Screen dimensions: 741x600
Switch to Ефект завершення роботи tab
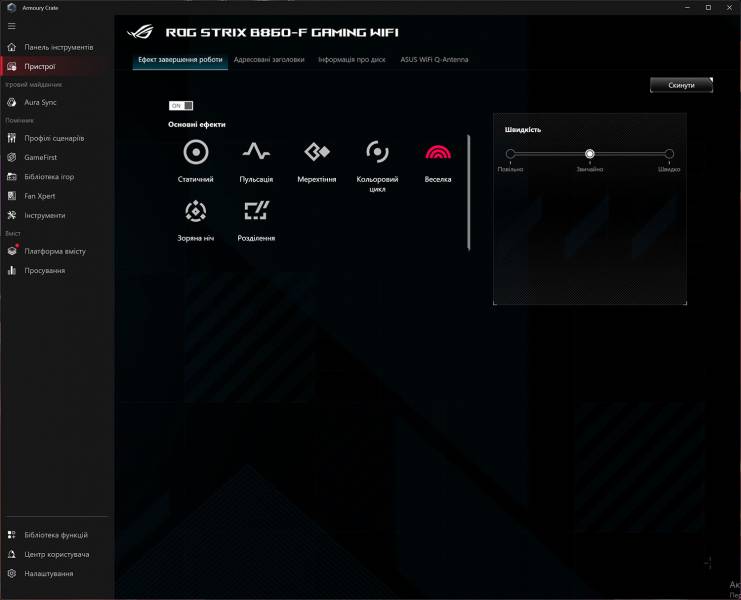point(180,60)
